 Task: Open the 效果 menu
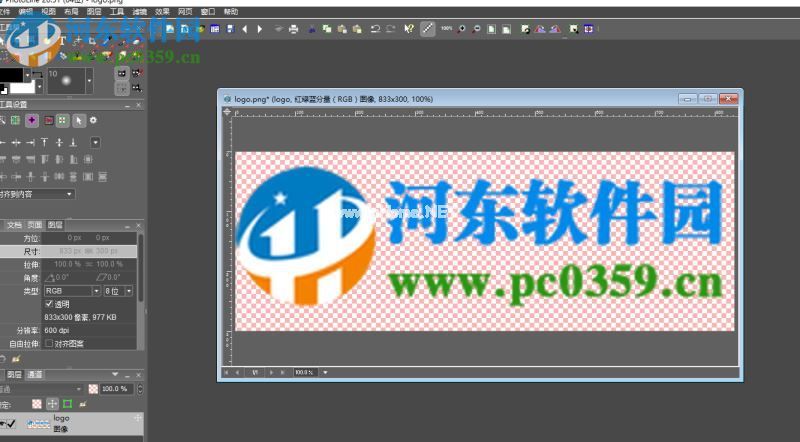[x=162, y=12]
